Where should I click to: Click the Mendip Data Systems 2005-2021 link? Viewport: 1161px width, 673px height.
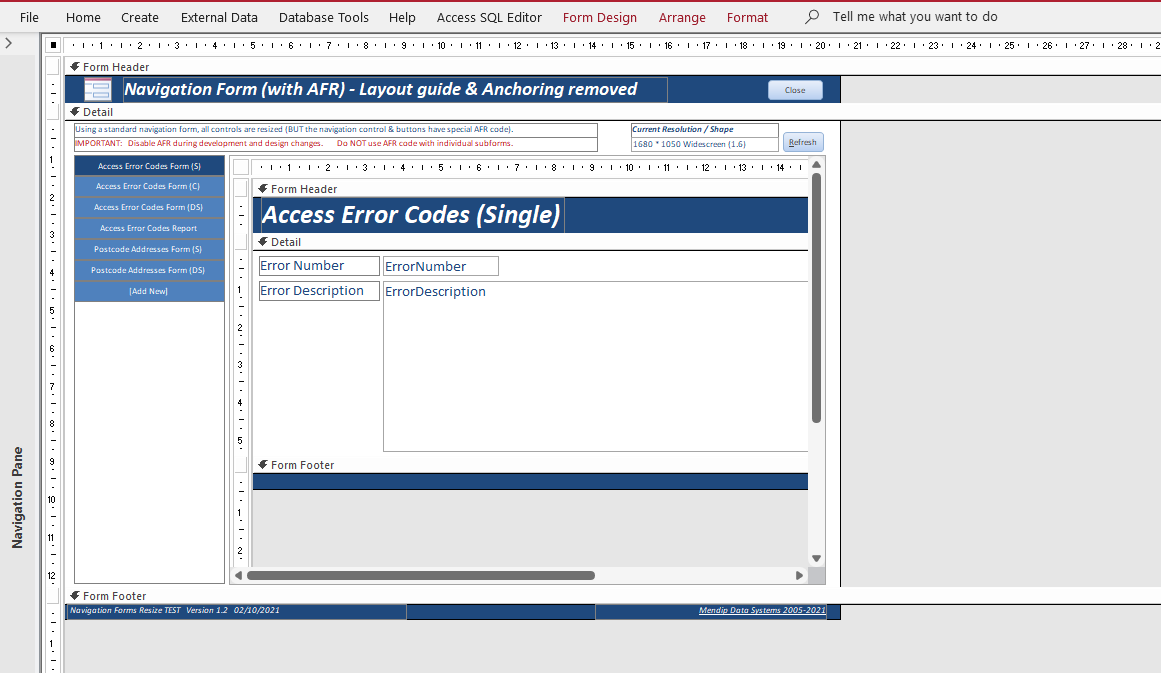point(762,611)
